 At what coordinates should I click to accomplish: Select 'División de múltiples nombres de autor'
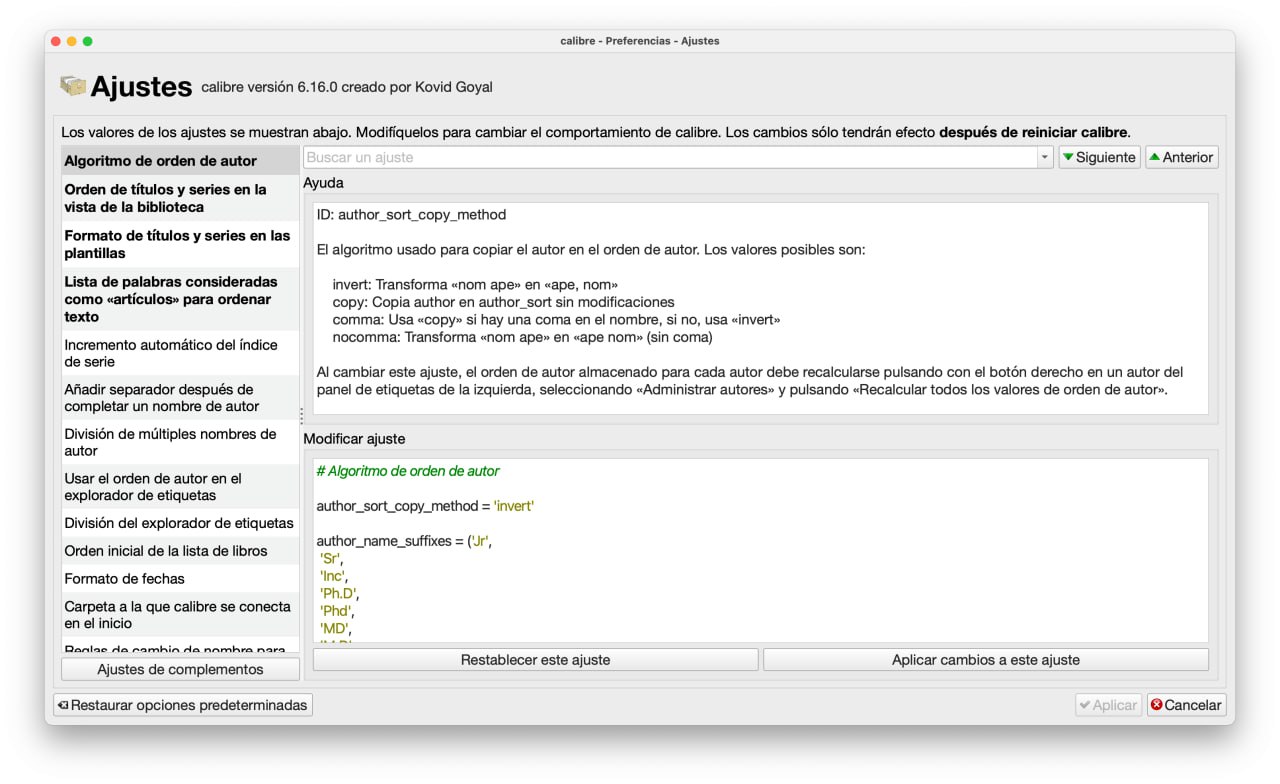pos(180,442)
